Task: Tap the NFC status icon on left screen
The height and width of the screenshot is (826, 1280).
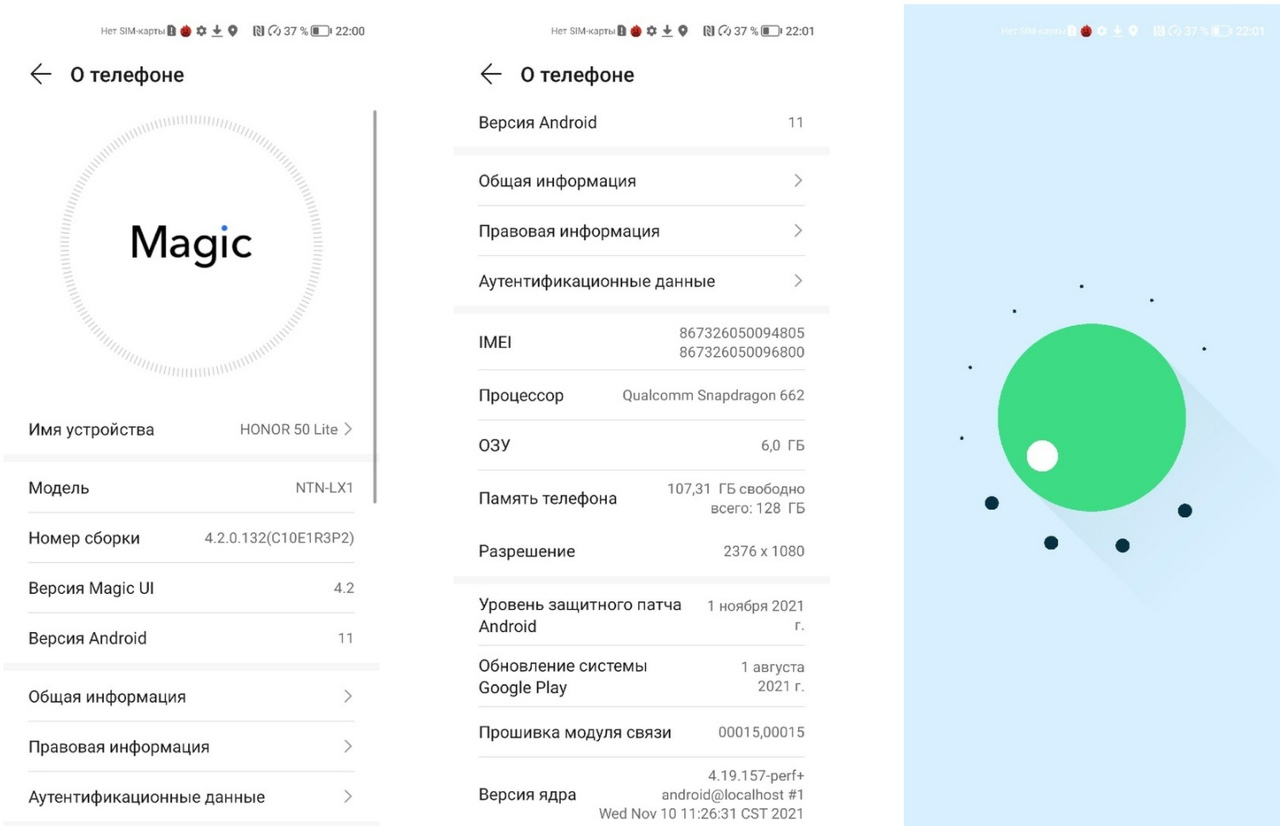Action: tap(259, 31)
